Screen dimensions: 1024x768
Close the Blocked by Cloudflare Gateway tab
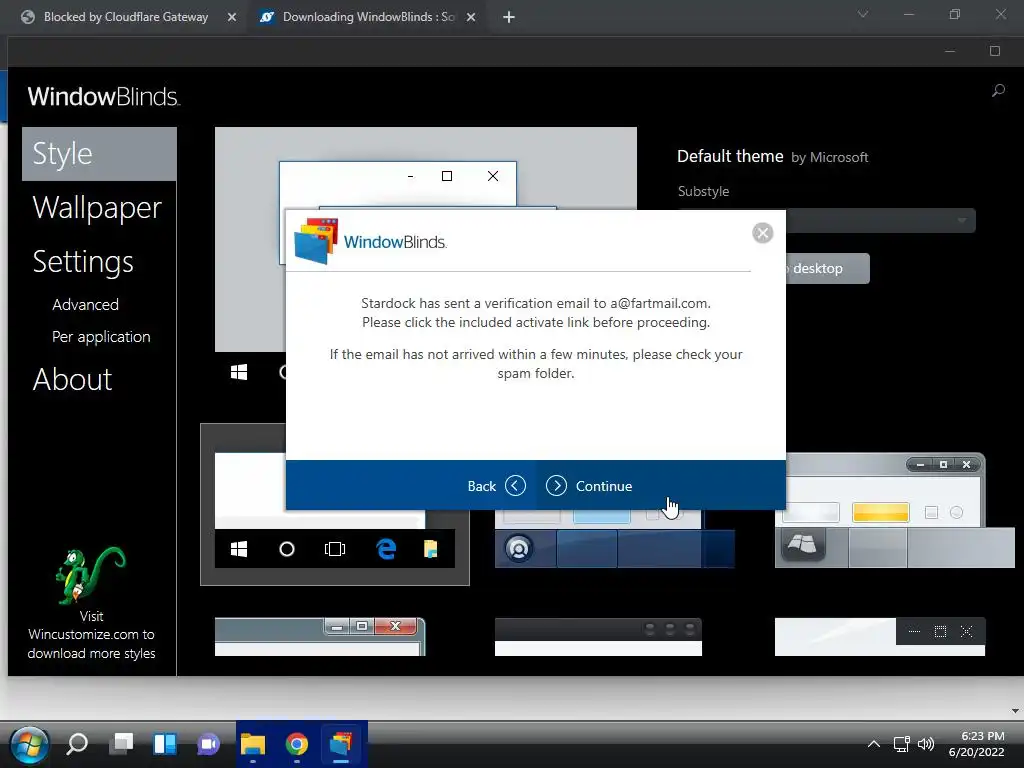coord(232,18)
